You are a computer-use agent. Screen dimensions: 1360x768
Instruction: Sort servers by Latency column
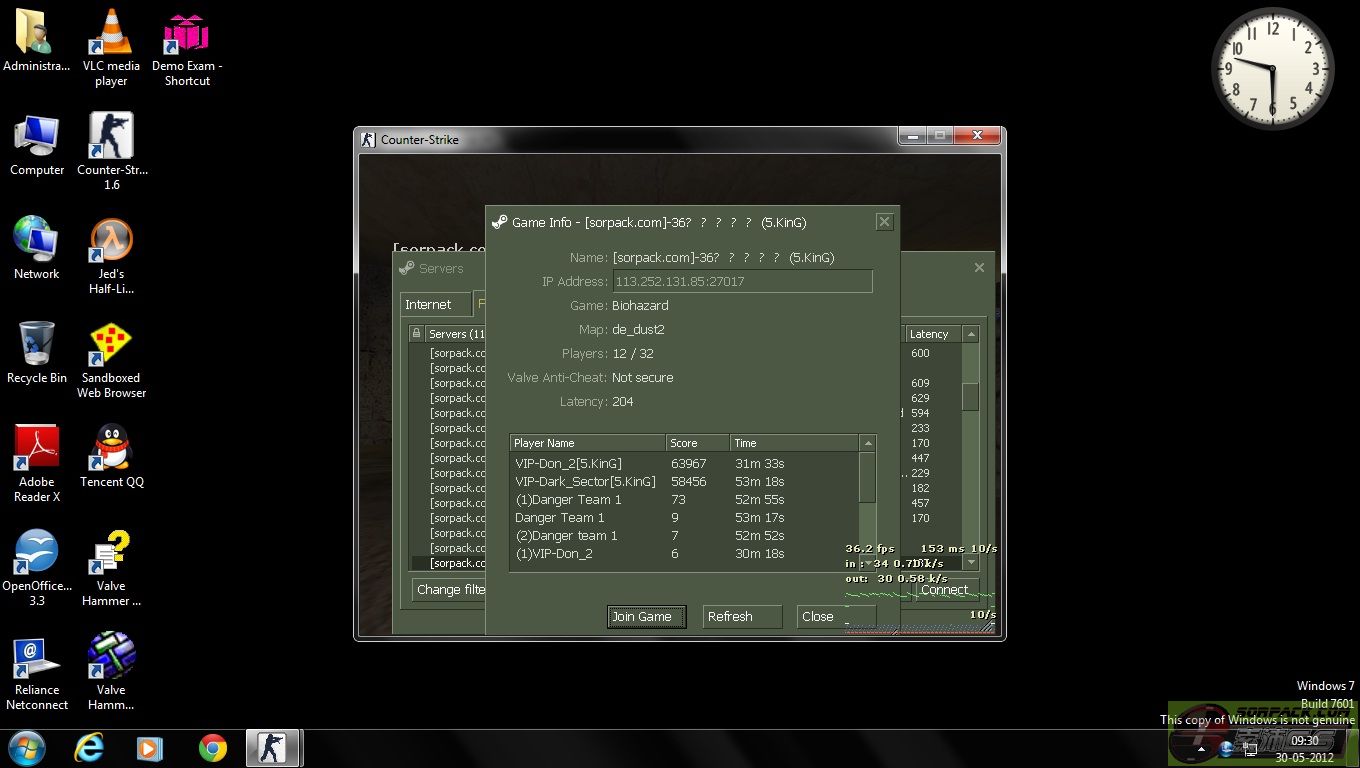[x=931, y=334]
